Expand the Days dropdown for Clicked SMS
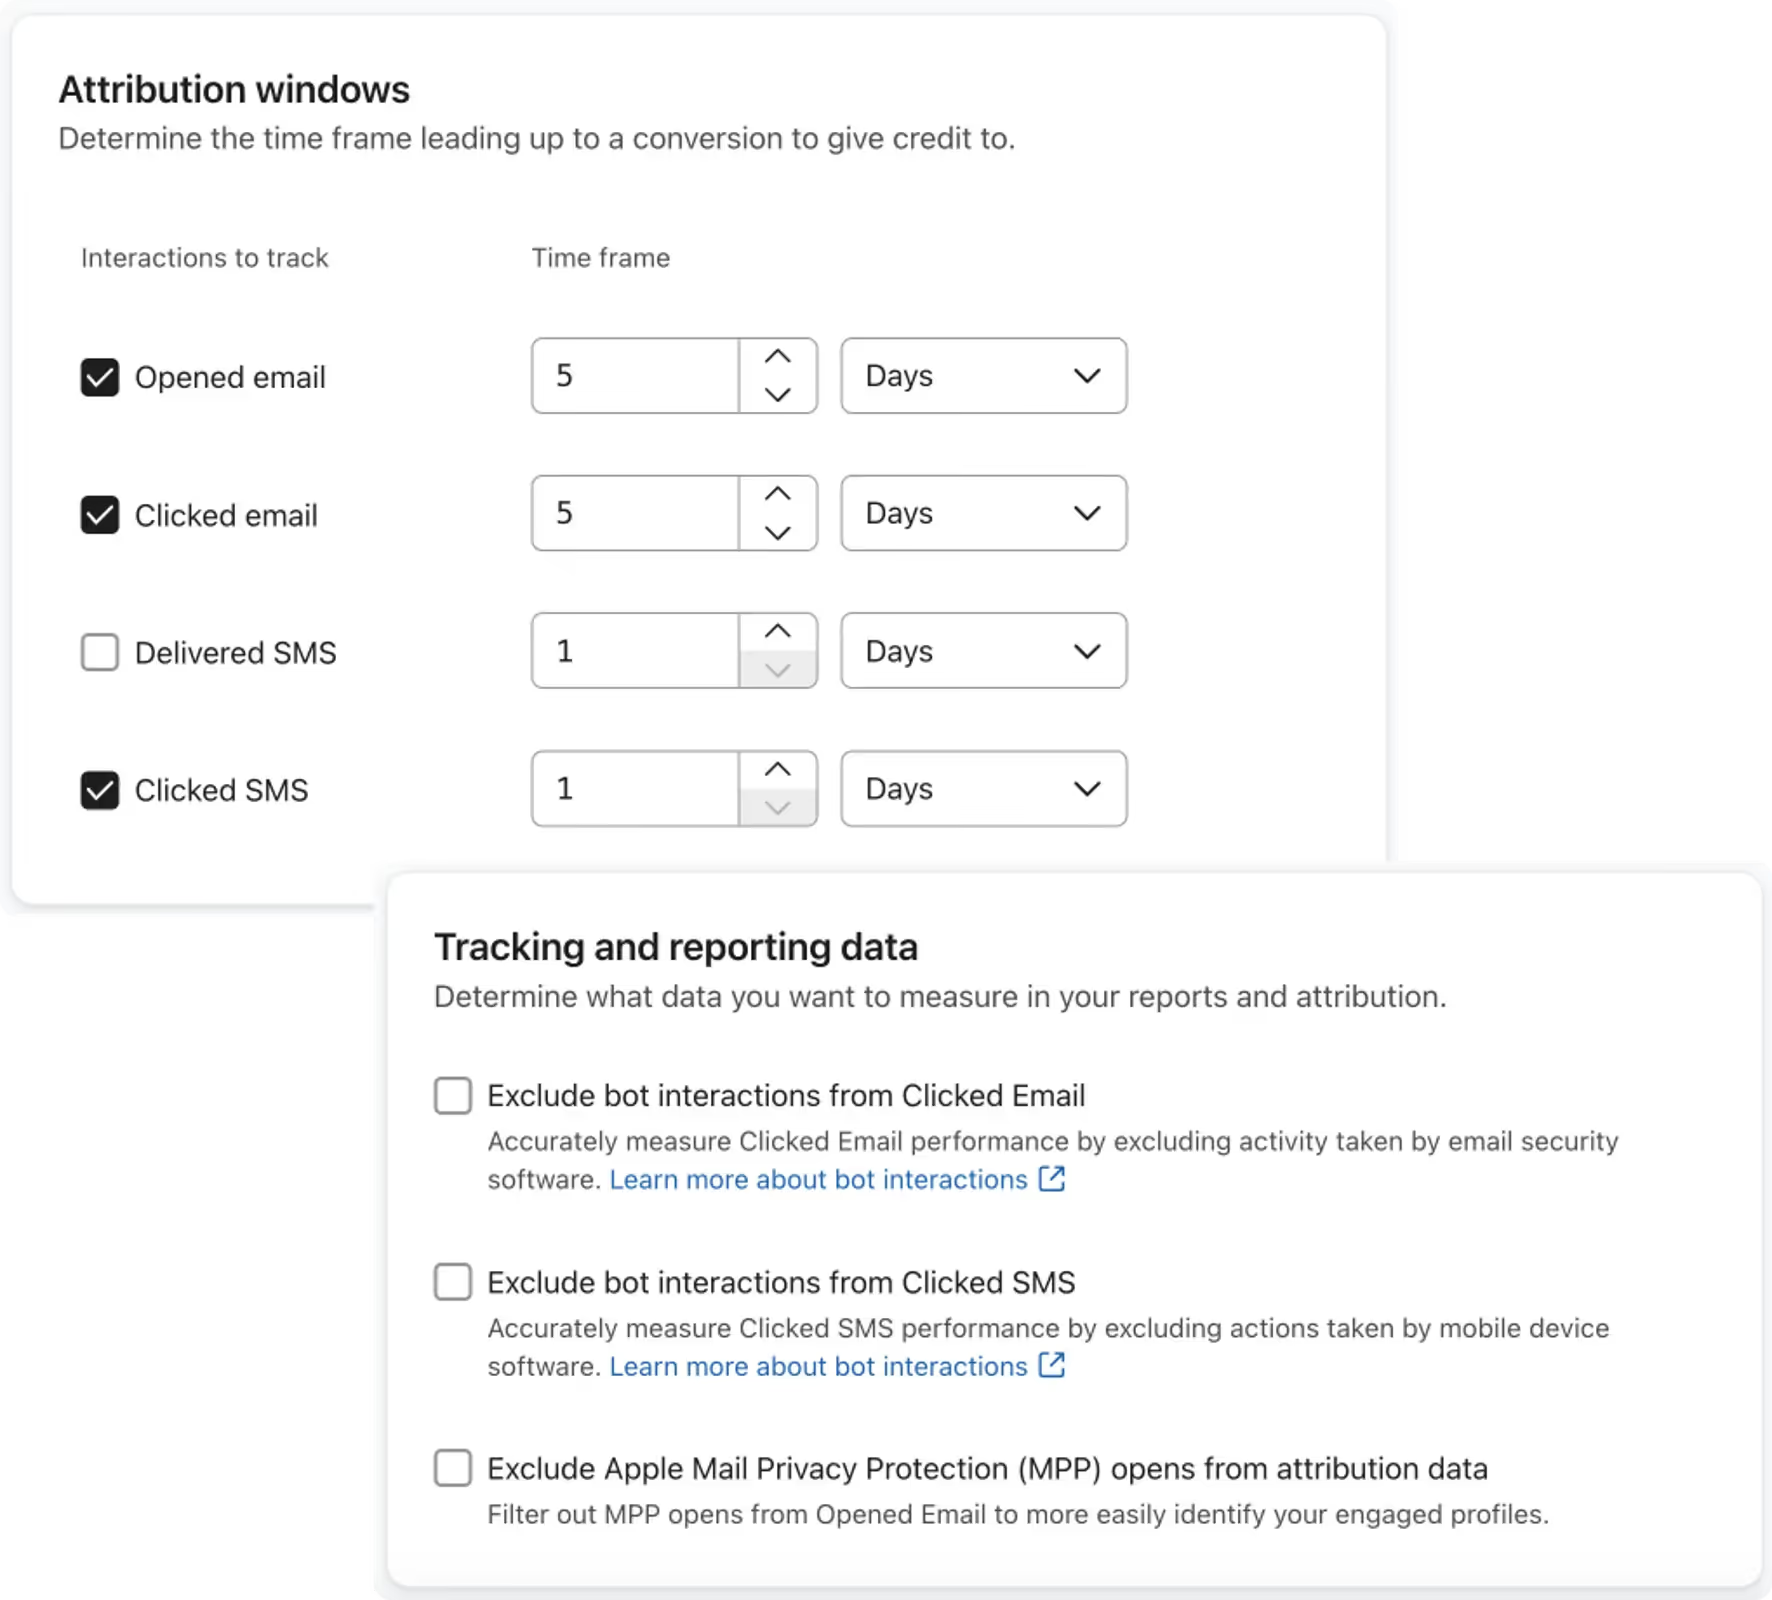 pyautogui.click(x=984, y=789)
